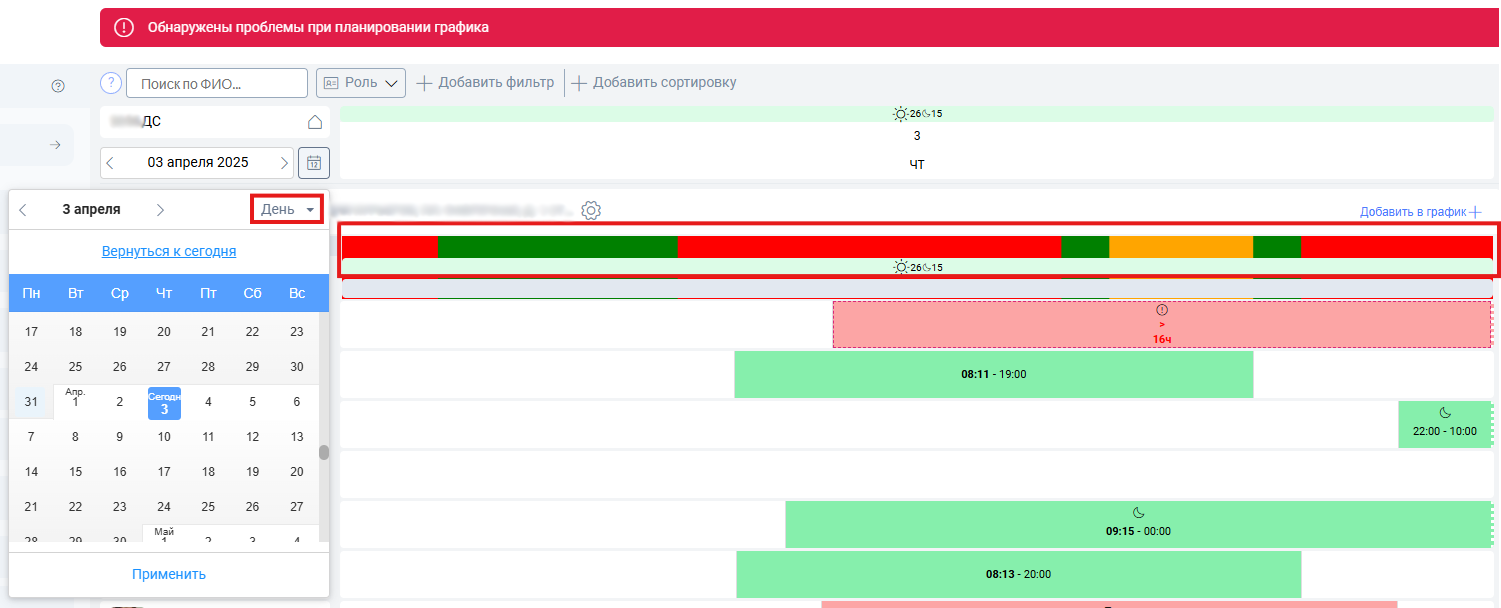Open the Роль filter dropdown

(361, 83)
